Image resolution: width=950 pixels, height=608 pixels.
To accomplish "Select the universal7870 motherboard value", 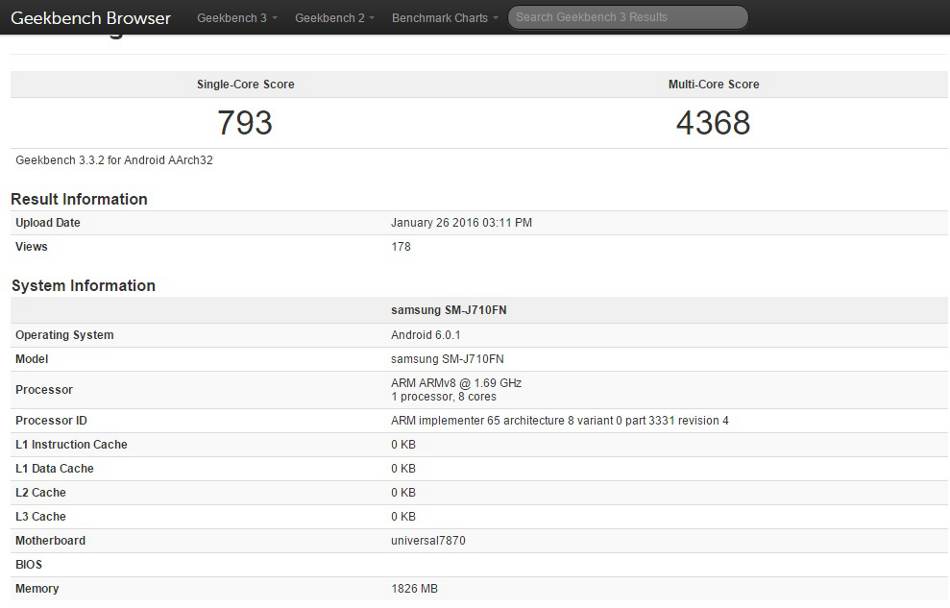I will pos(428,541).
